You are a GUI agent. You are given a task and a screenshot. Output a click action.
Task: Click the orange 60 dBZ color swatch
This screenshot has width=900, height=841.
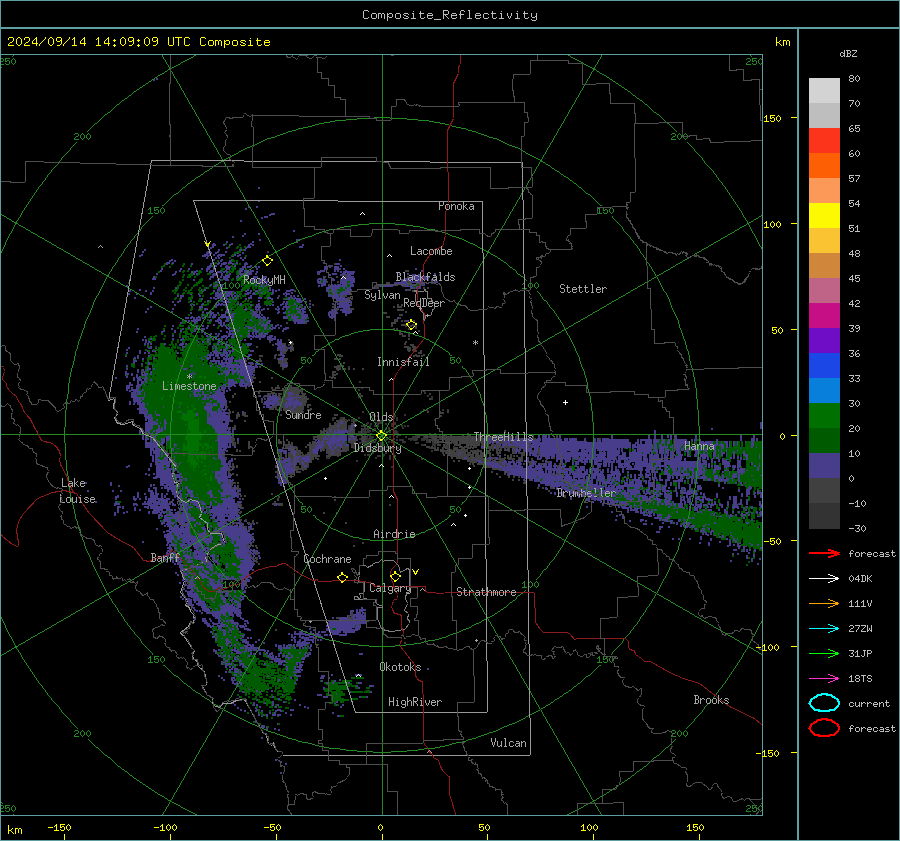point(824,166)
